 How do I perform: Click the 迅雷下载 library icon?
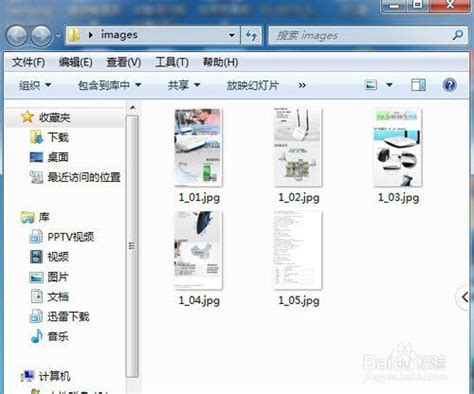coord(36,316)
